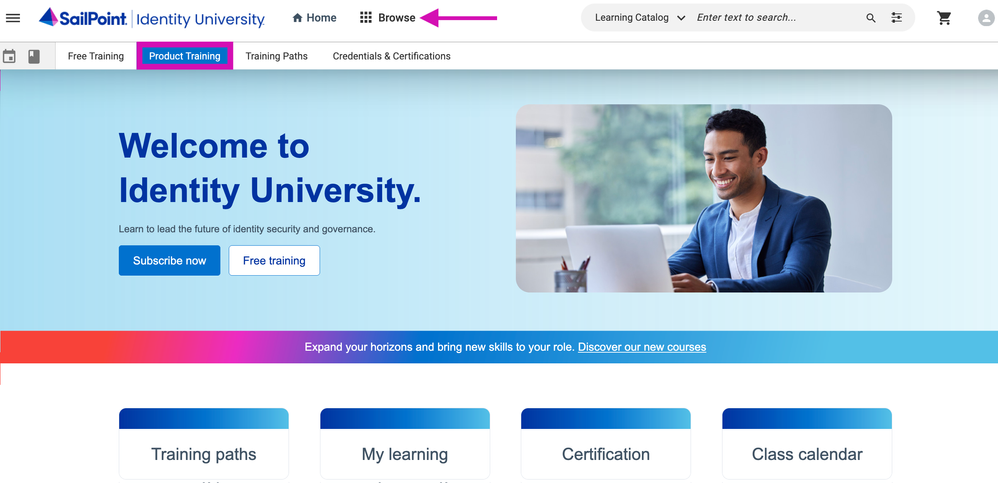
Task: Expand the Learning Catalog dropdown
Action: click(640, 18)
